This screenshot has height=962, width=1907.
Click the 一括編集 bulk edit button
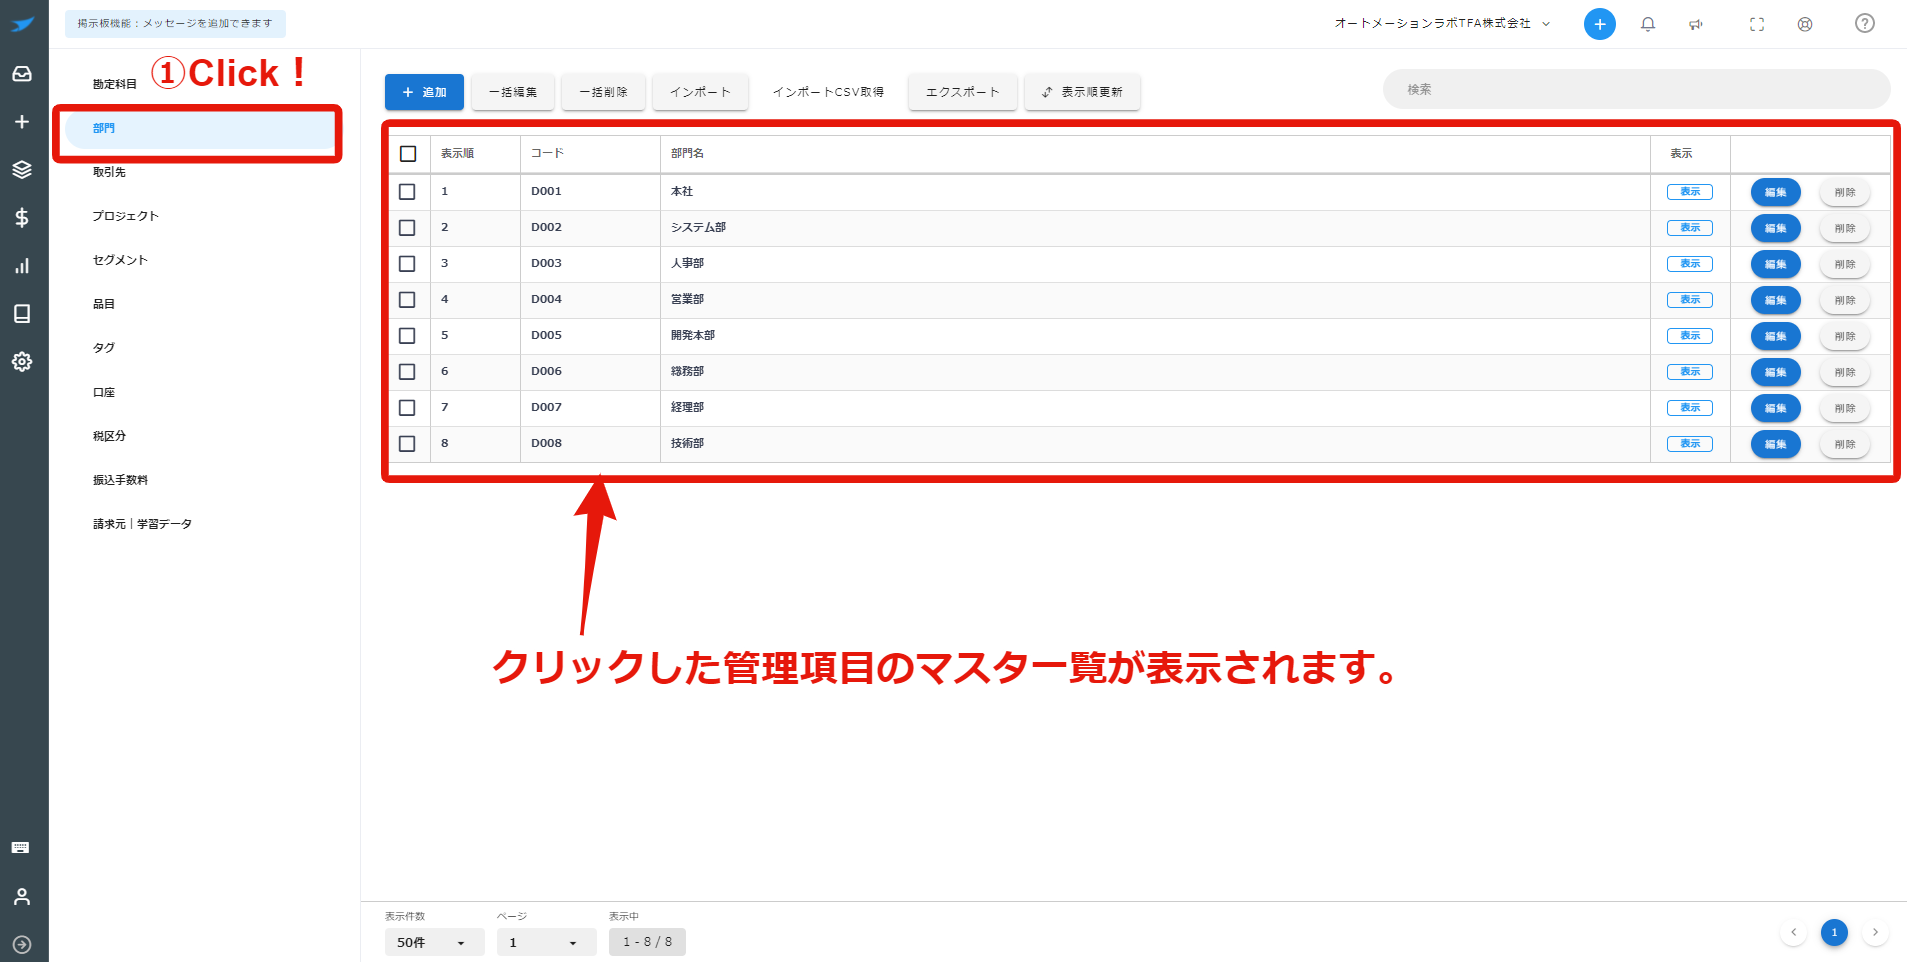pos(513,92)
